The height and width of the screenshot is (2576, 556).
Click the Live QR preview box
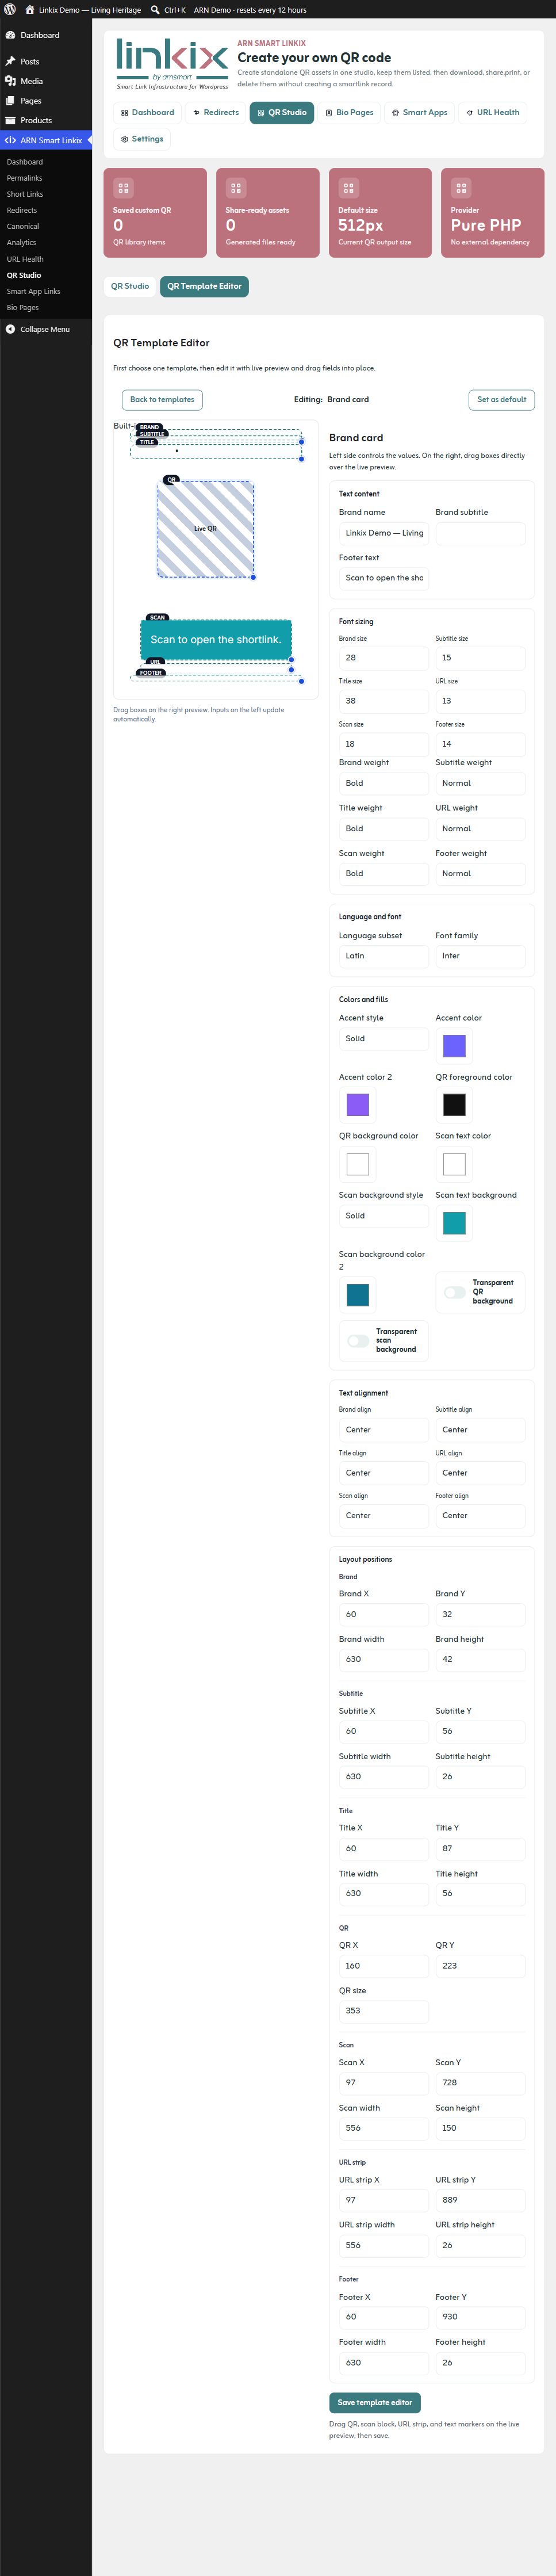point(205,529)
